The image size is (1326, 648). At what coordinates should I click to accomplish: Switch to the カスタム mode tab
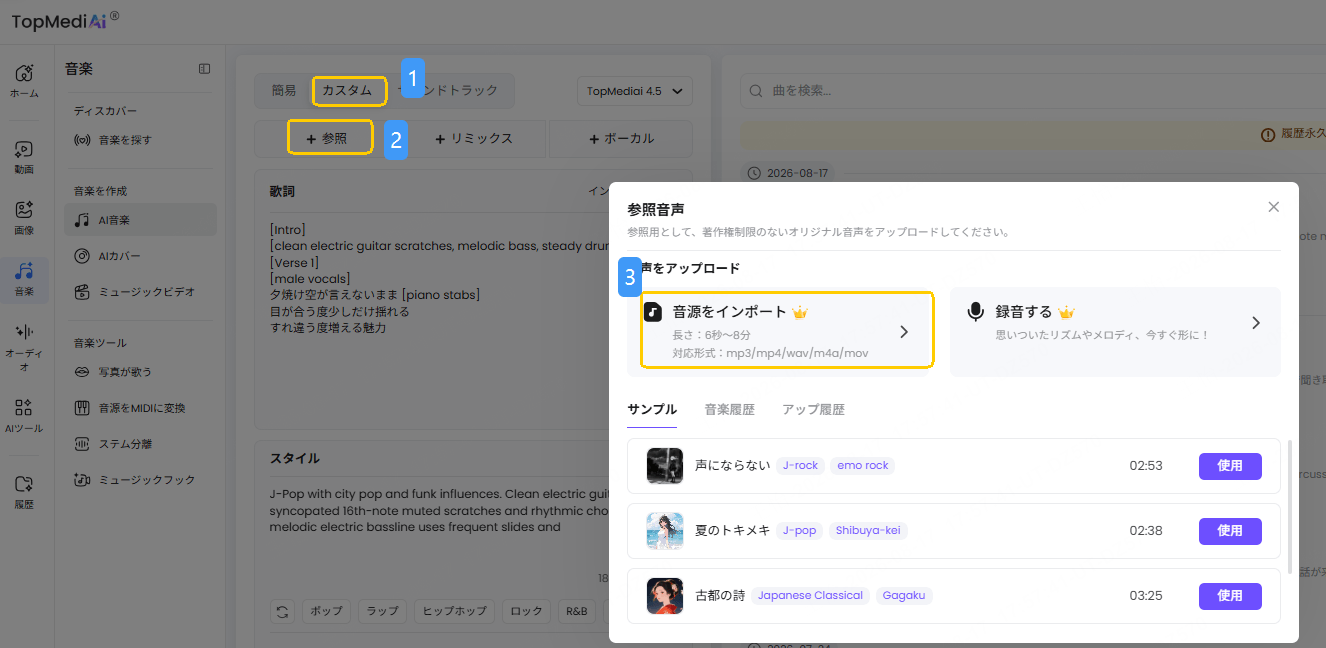[347, 91]
